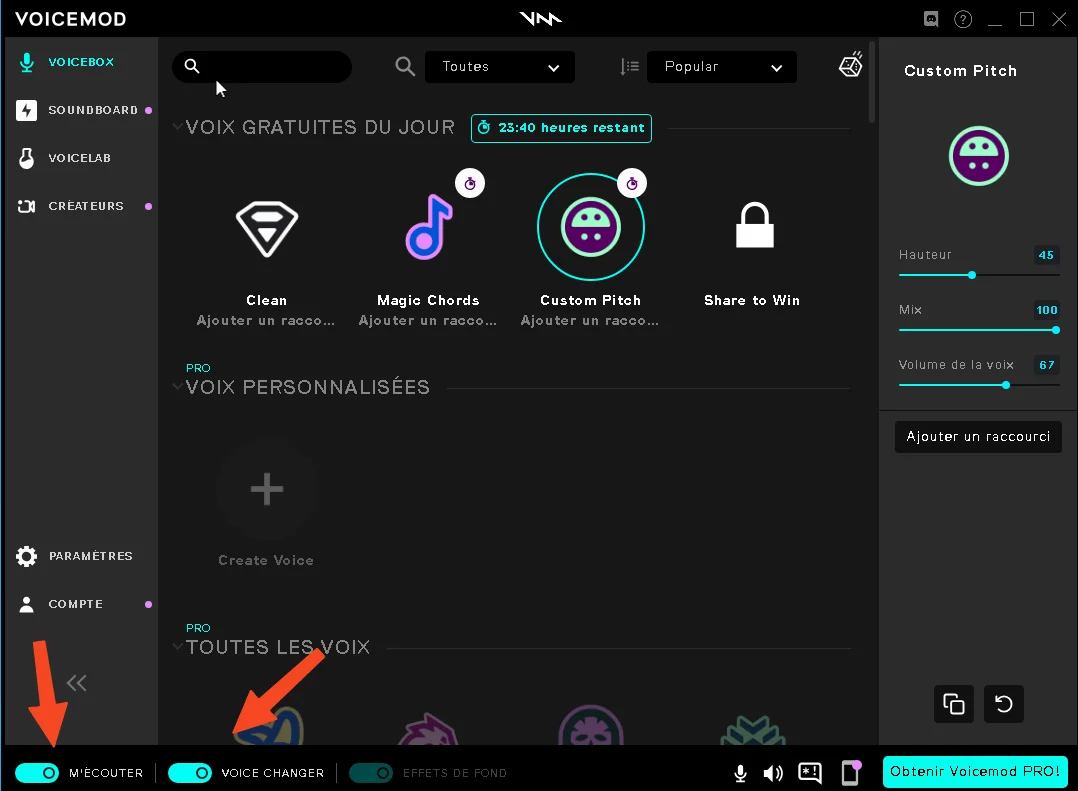Select the Magic Chords voice

pyautogui.click(x=428, y=227)
